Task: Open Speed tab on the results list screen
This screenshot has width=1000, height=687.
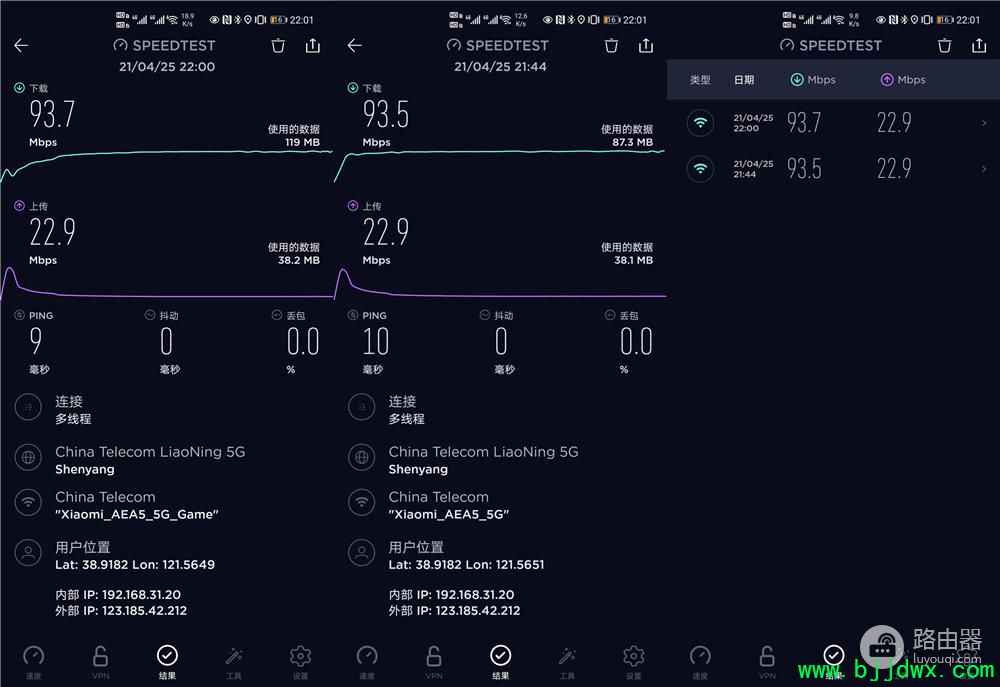Action: [x=700, y=661]
